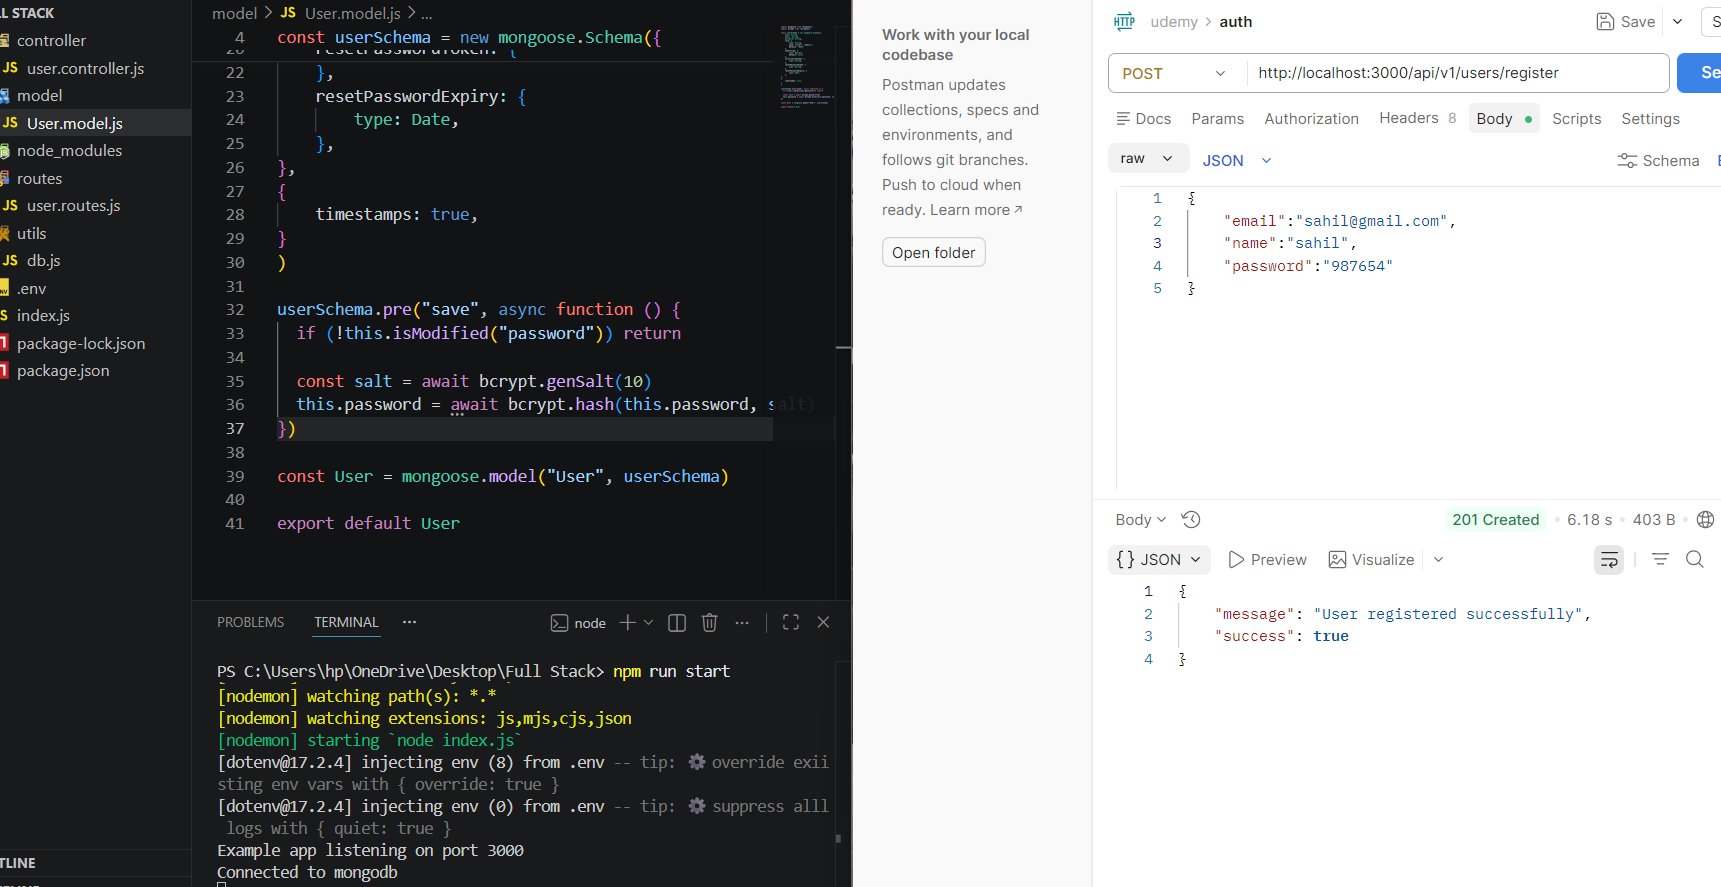Search the response body in Postman

[1695, 560]
